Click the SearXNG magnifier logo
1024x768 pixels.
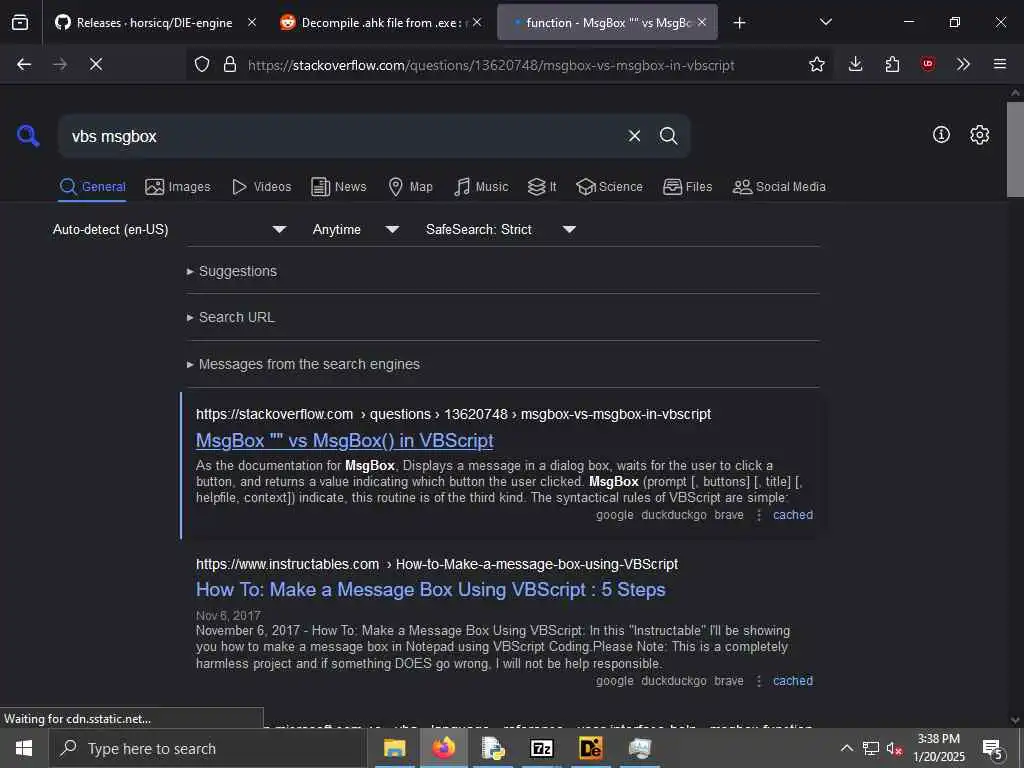click(28, 136)
